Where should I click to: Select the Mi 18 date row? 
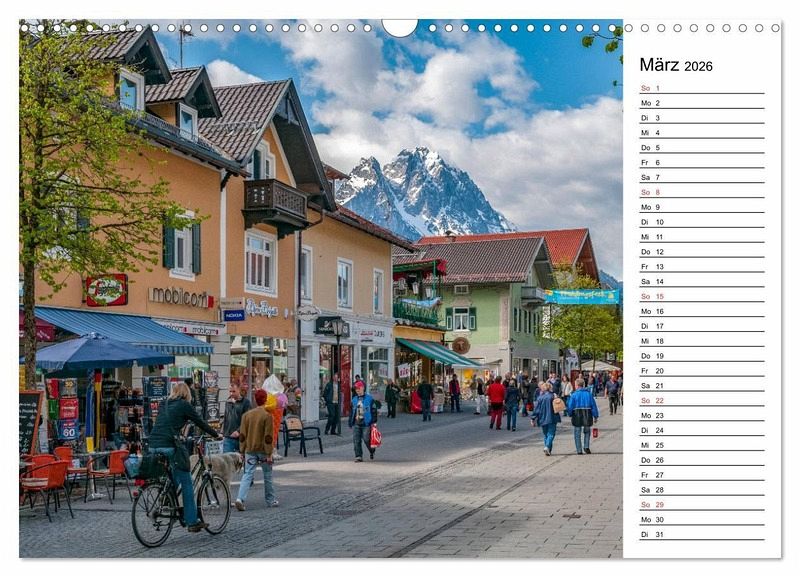tap(702, 341)
